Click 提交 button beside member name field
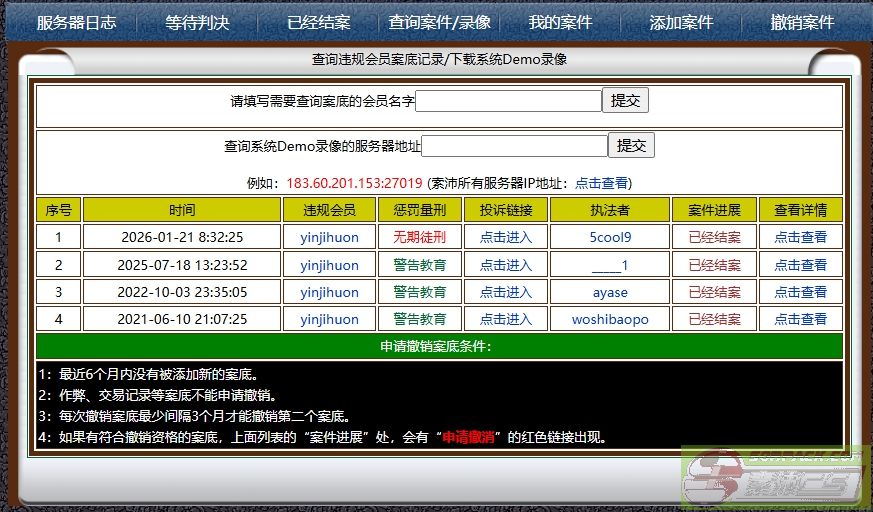 coord(625,100)
